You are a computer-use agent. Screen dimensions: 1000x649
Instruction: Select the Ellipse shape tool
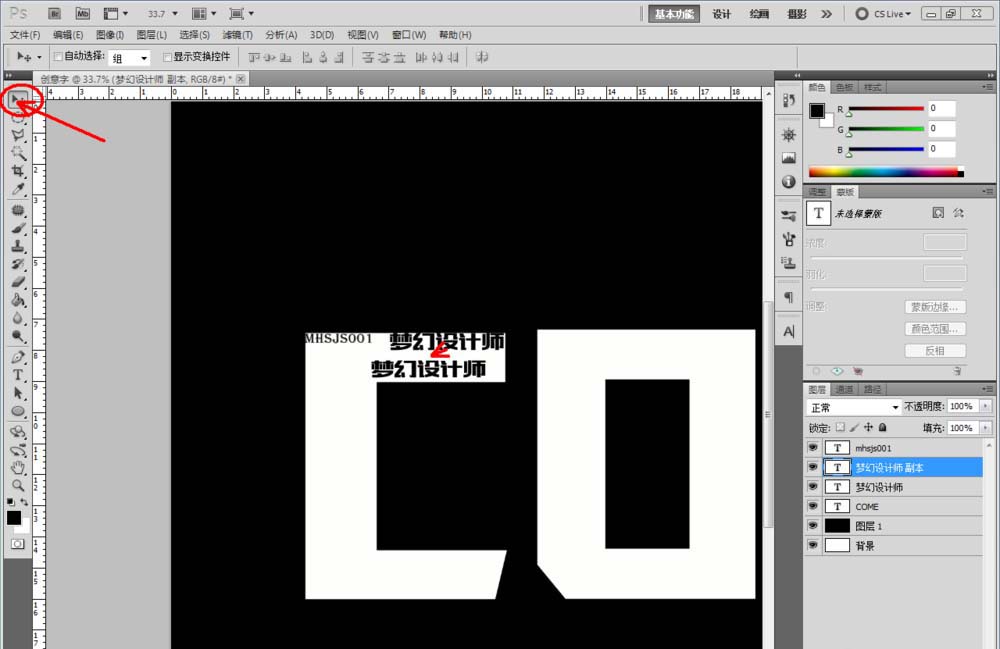coord(18,411)
